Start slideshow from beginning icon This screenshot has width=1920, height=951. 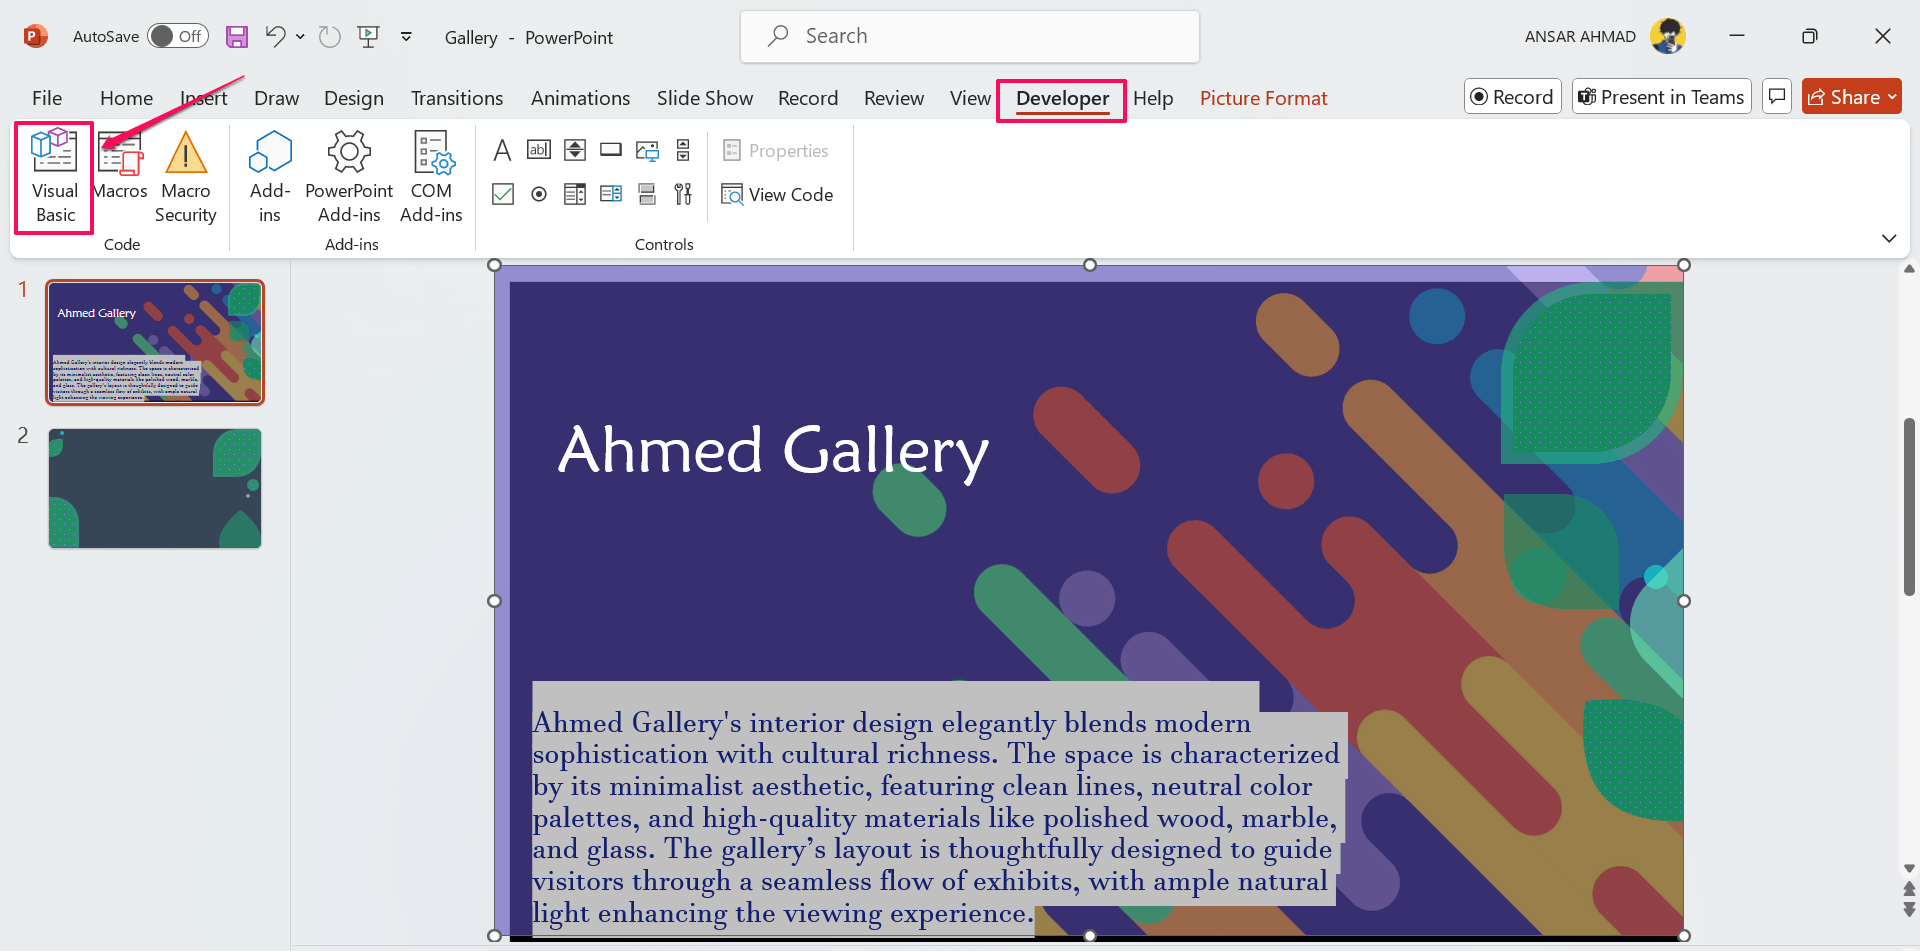point(369,37)
